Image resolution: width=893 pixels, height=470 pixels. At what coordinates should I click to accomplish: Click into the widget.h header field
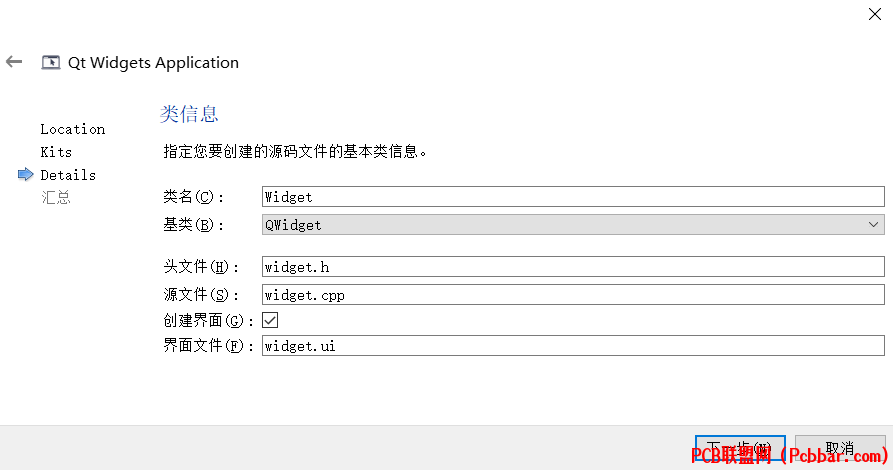pyautogui.click(x=573, y=267)
